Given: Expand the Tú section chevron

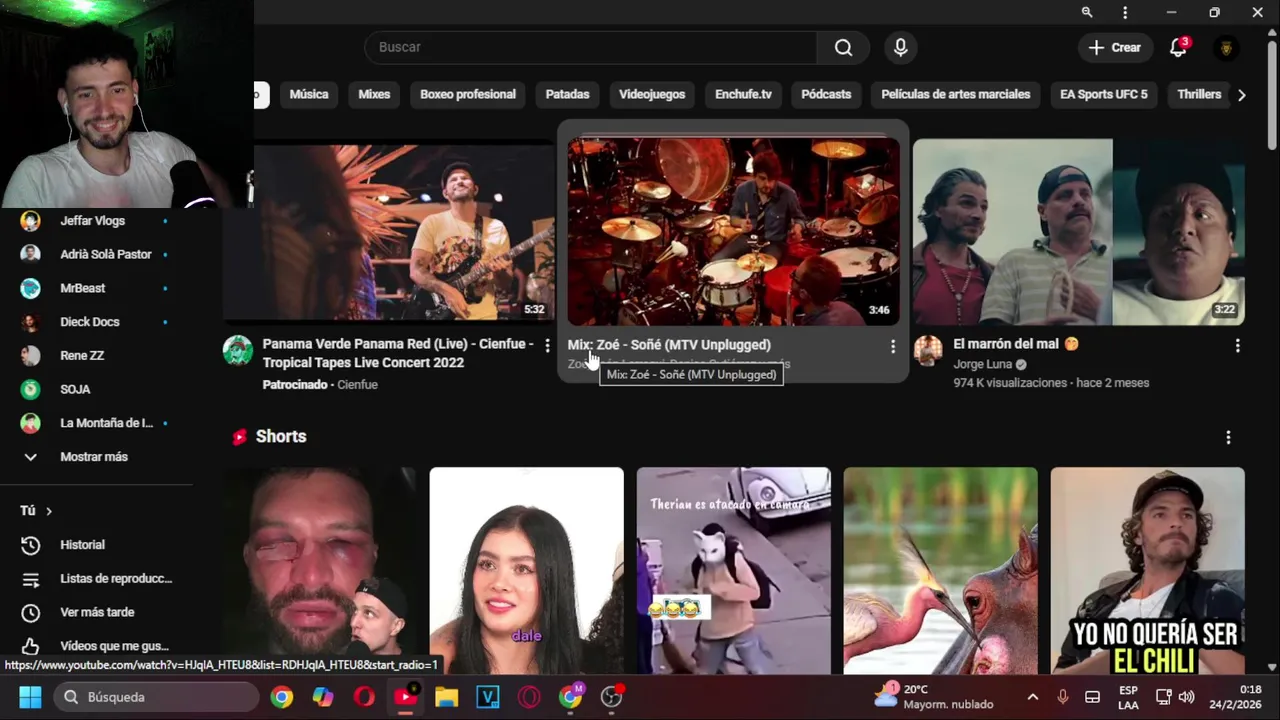Looking at the screenshot, I should (48, 511).
